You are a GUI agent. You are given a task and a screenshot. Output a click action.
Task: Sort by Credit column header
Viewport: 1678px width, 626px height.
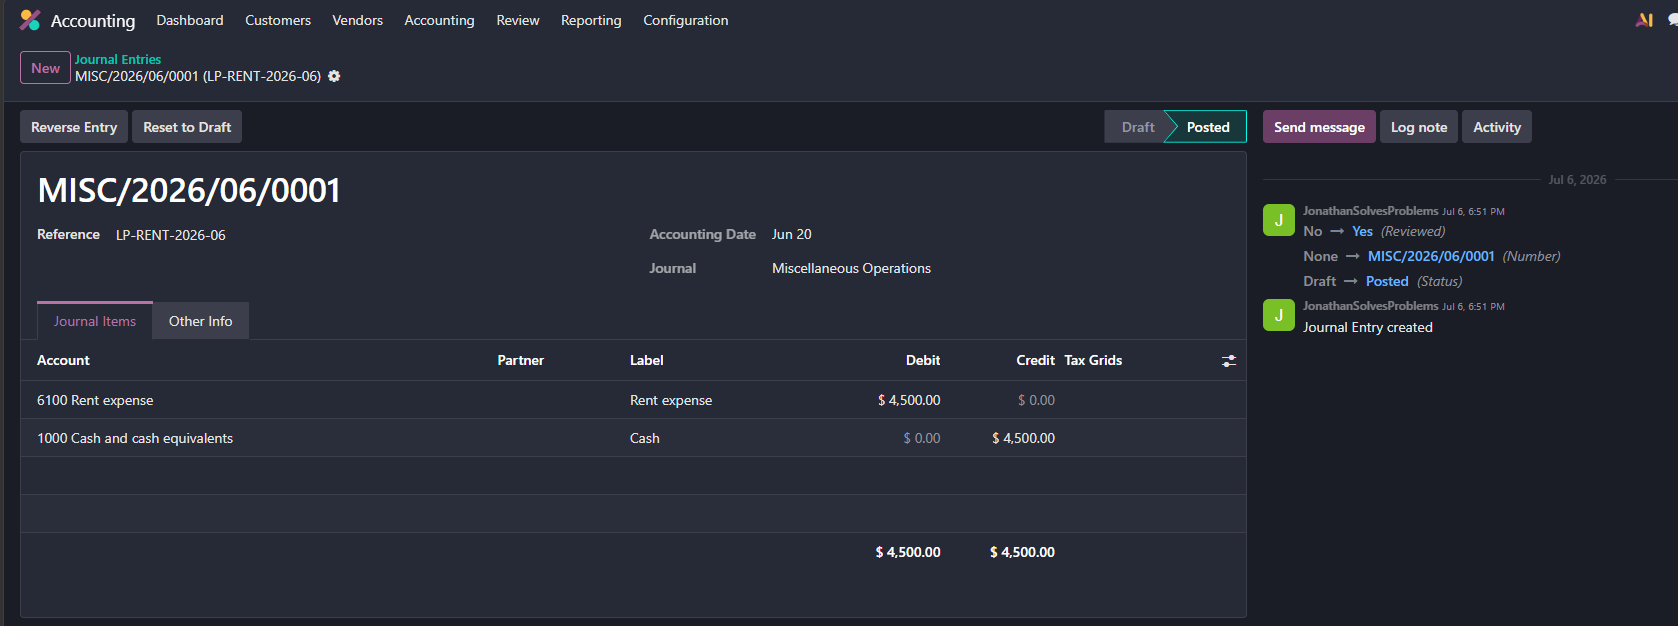click(1035, 360)
